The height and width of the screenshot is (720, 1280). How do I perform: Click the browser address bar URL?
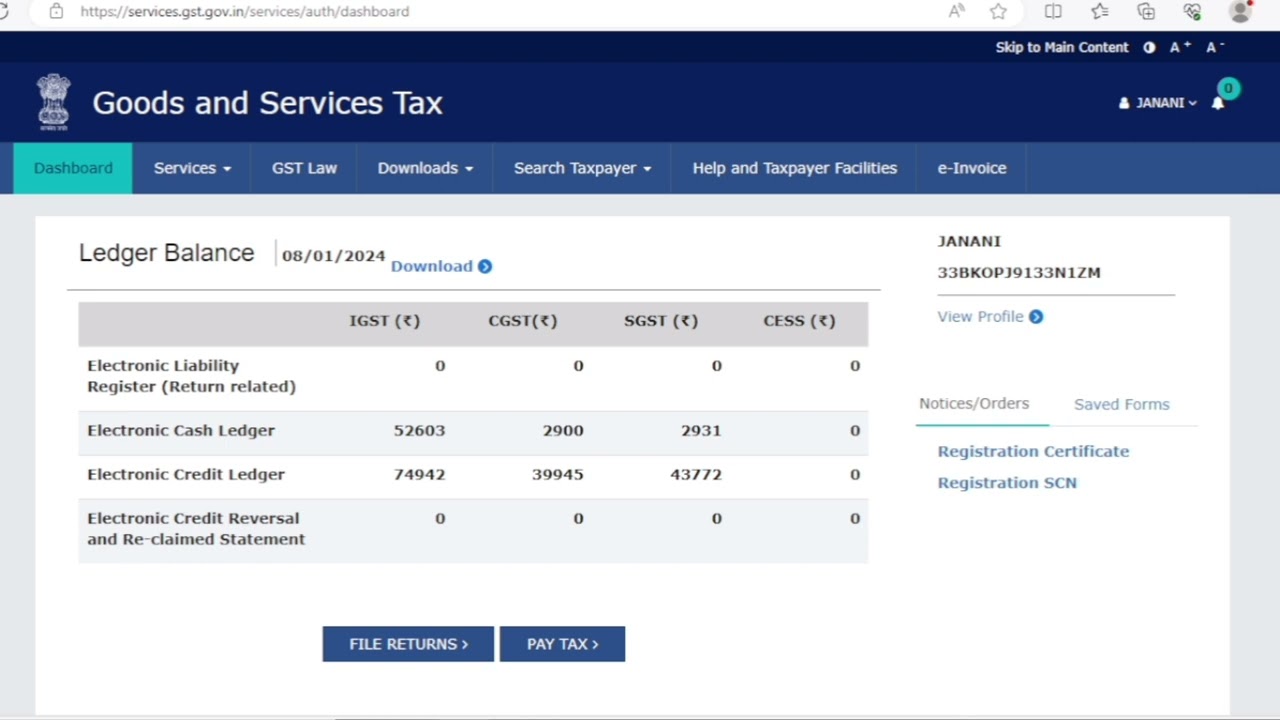pos(245,11)
